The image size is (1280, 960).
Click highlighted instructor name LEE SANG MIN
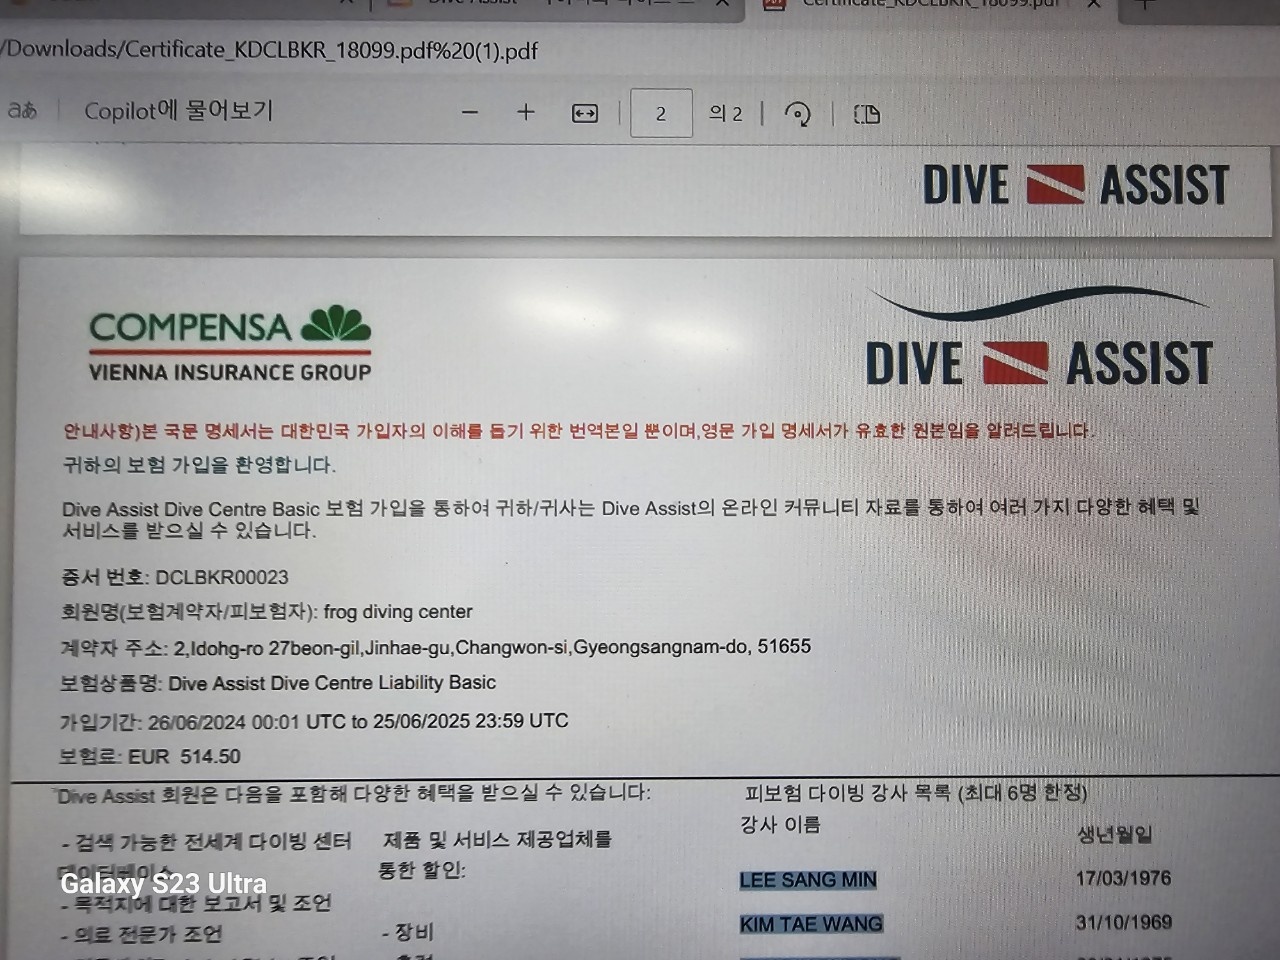808,880
